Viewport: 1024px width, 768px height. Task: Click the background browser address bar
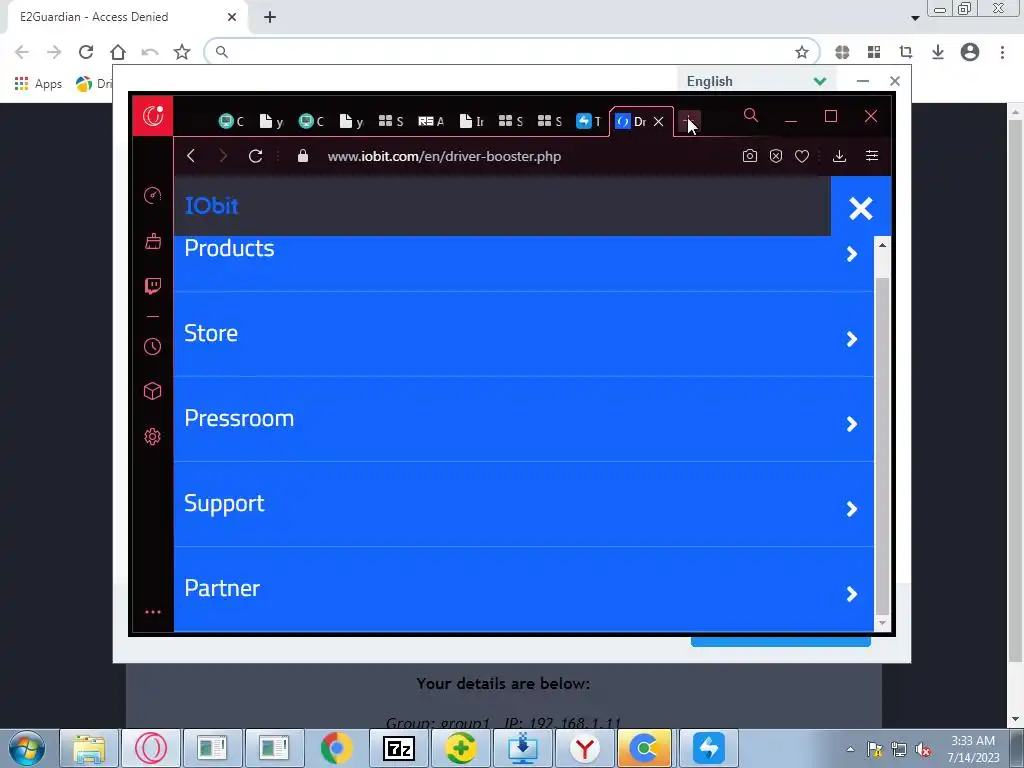pos(513,52)
